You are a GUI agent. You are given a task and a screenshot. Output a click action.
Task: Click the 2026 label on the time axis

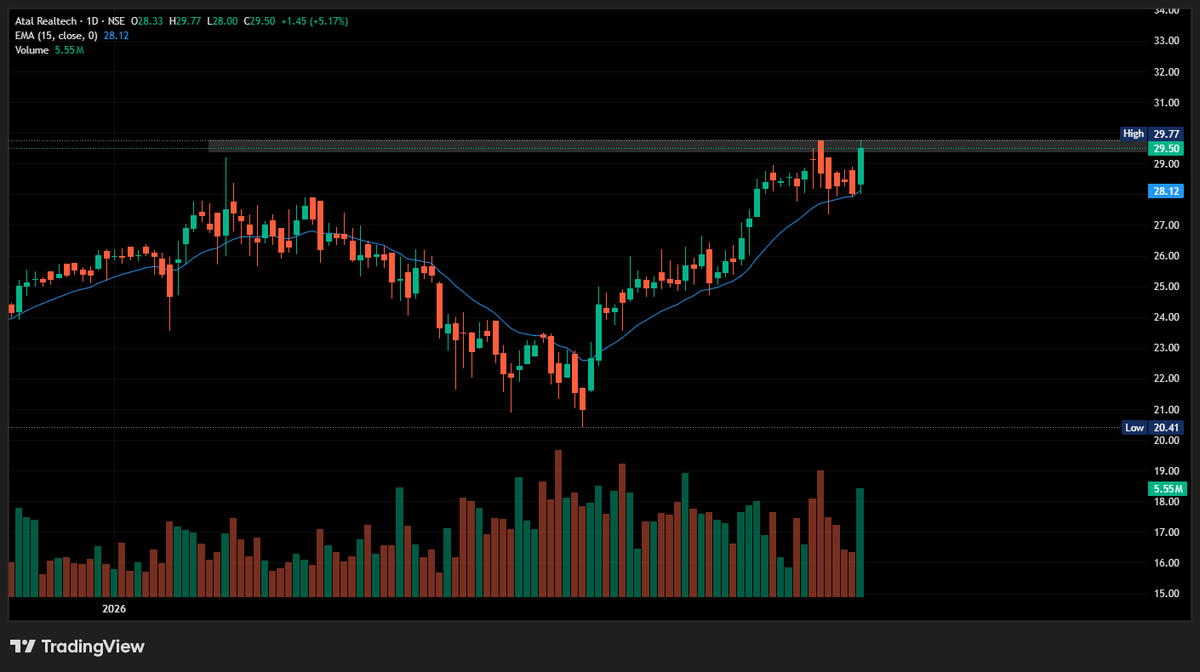[x=115, y=608]
